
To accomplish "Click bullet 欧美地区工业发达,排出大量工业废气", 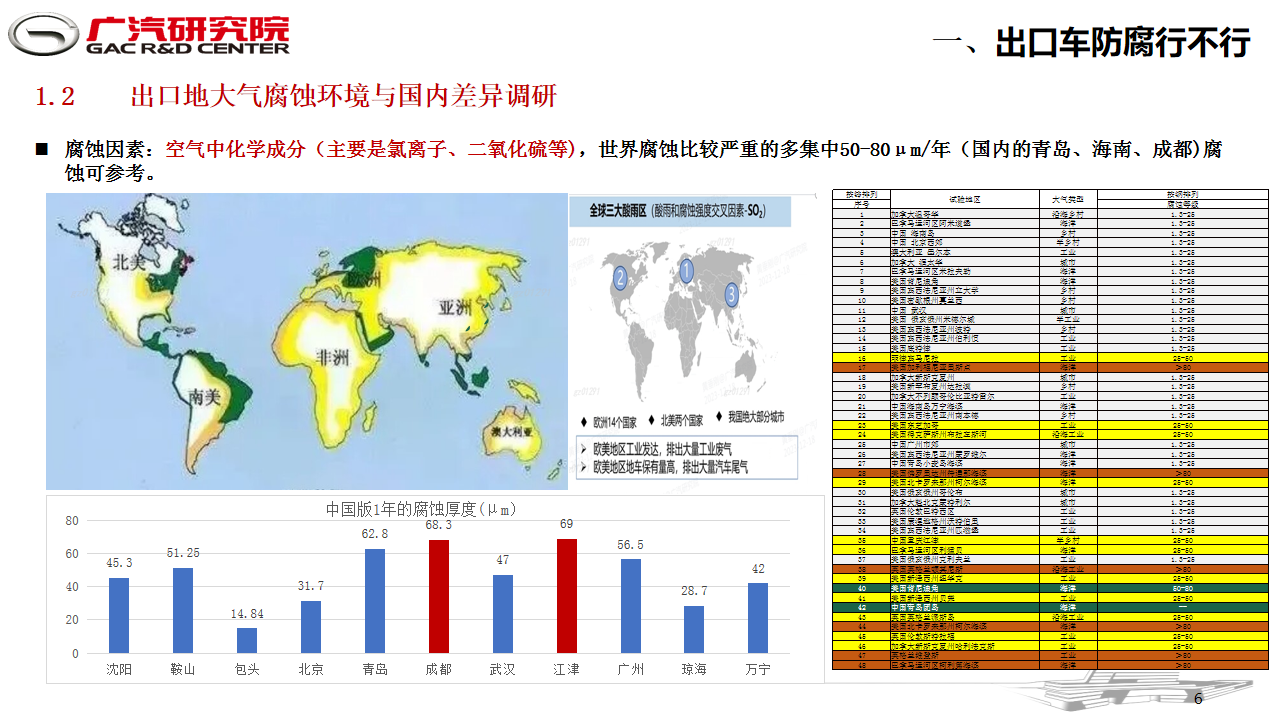I will pyautogui.click(x=663, y=449).
